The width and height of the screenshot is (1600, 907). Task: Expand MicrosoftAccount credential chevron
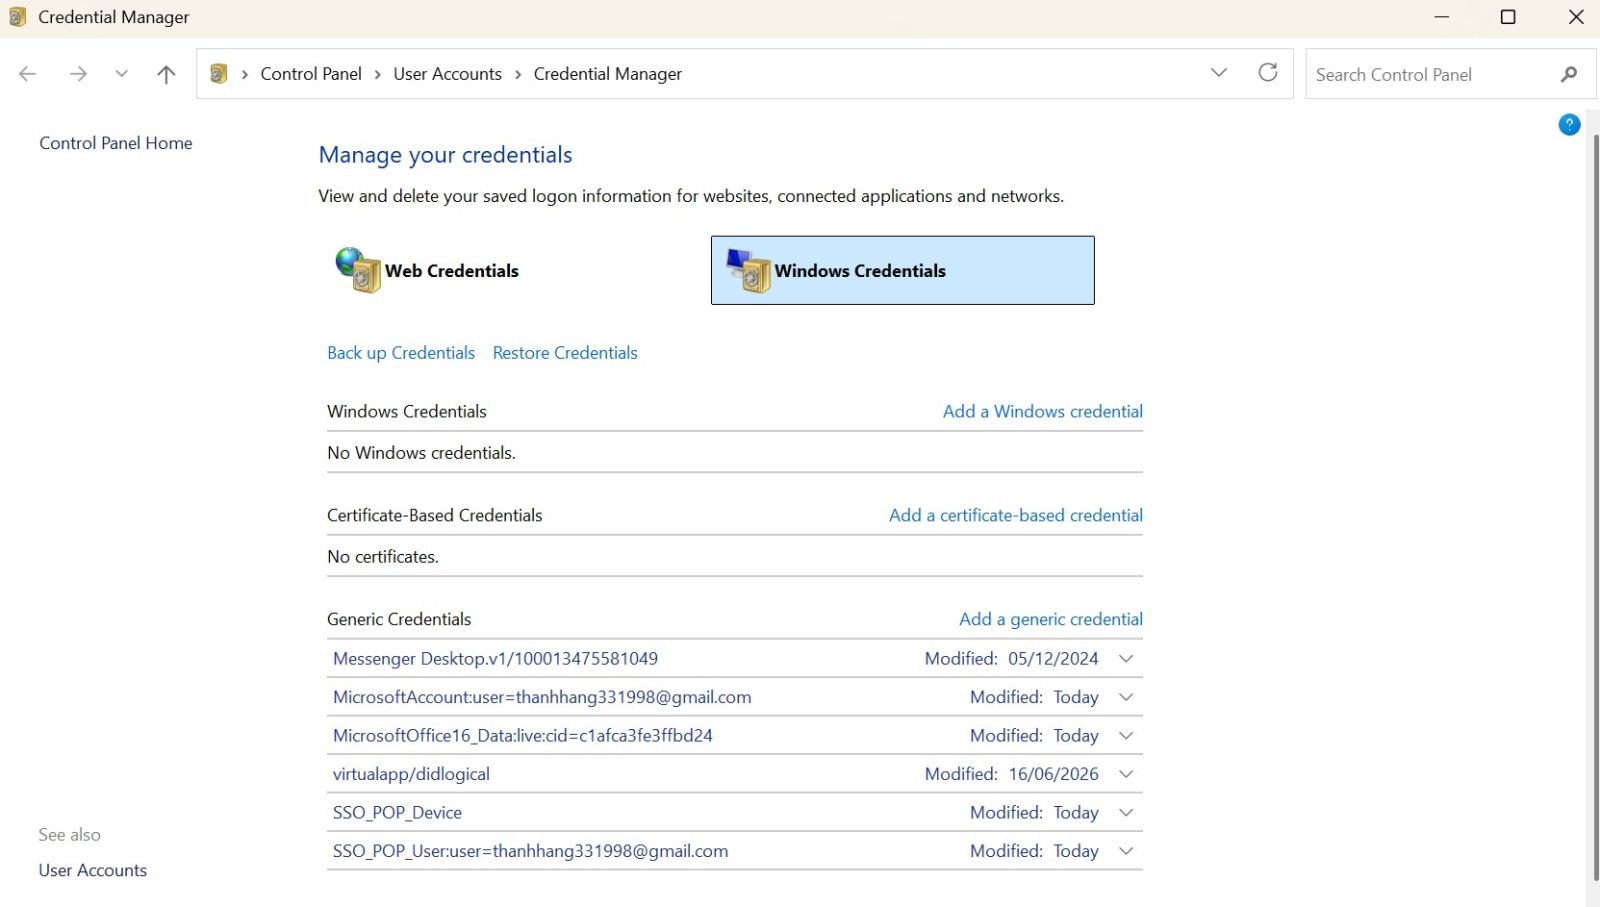tap(1126, 697)
